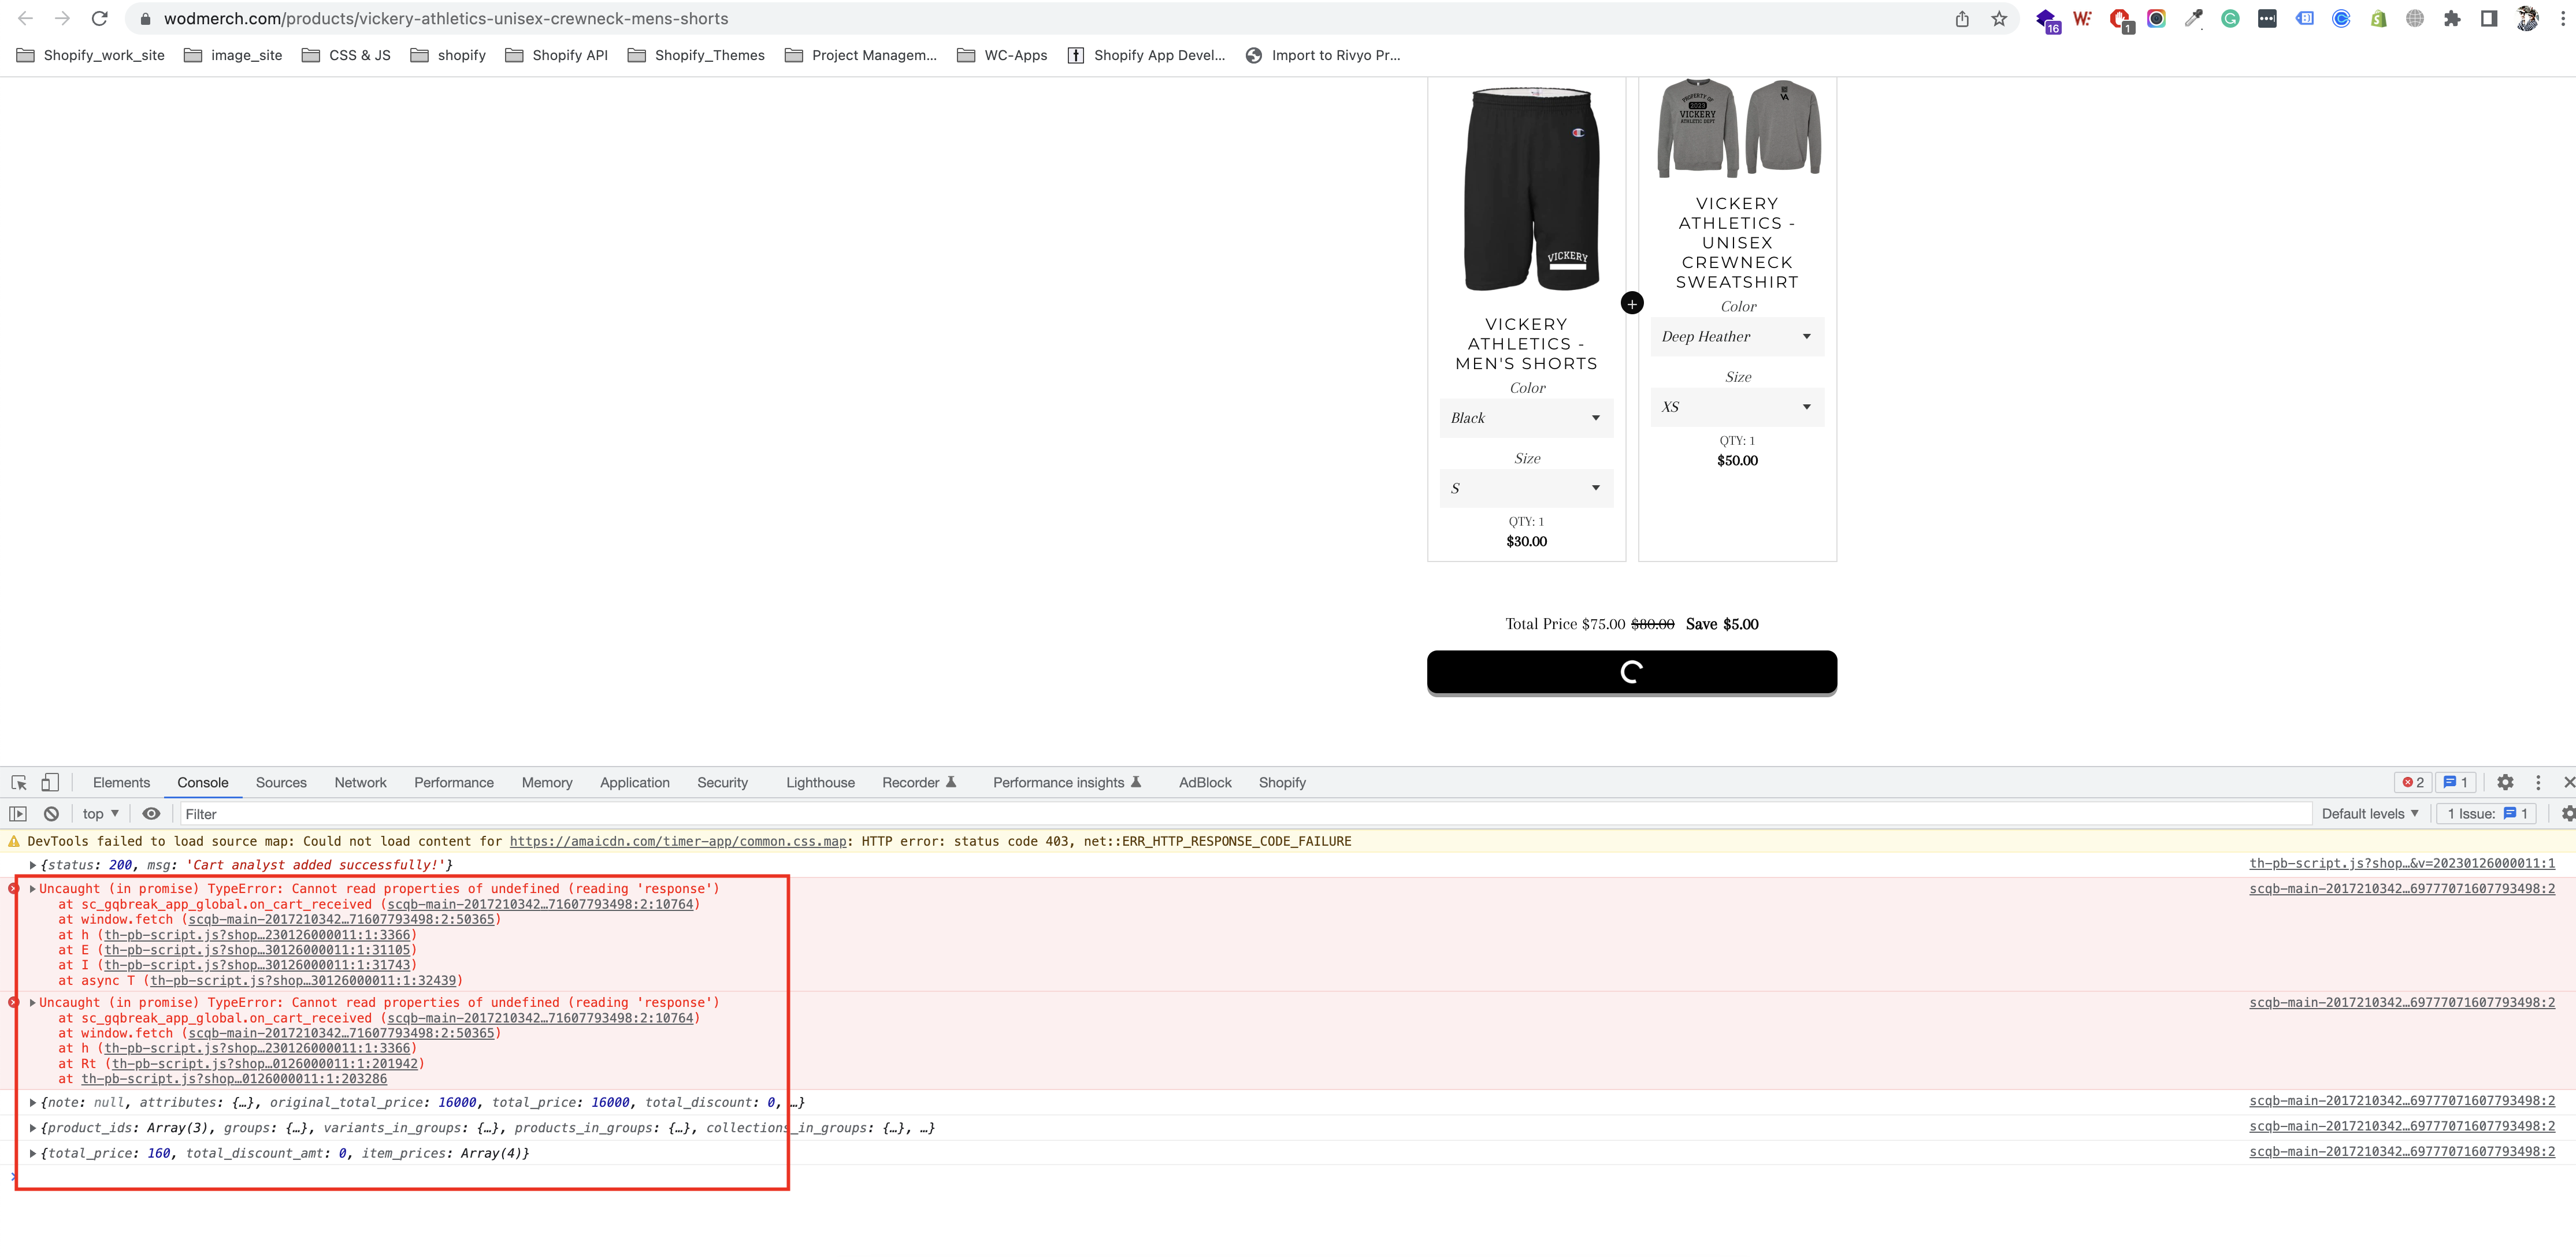This screenshot has width=2576, height=1257.
Task: Expand the total_price 160 object
Action: click(33, 1154)
